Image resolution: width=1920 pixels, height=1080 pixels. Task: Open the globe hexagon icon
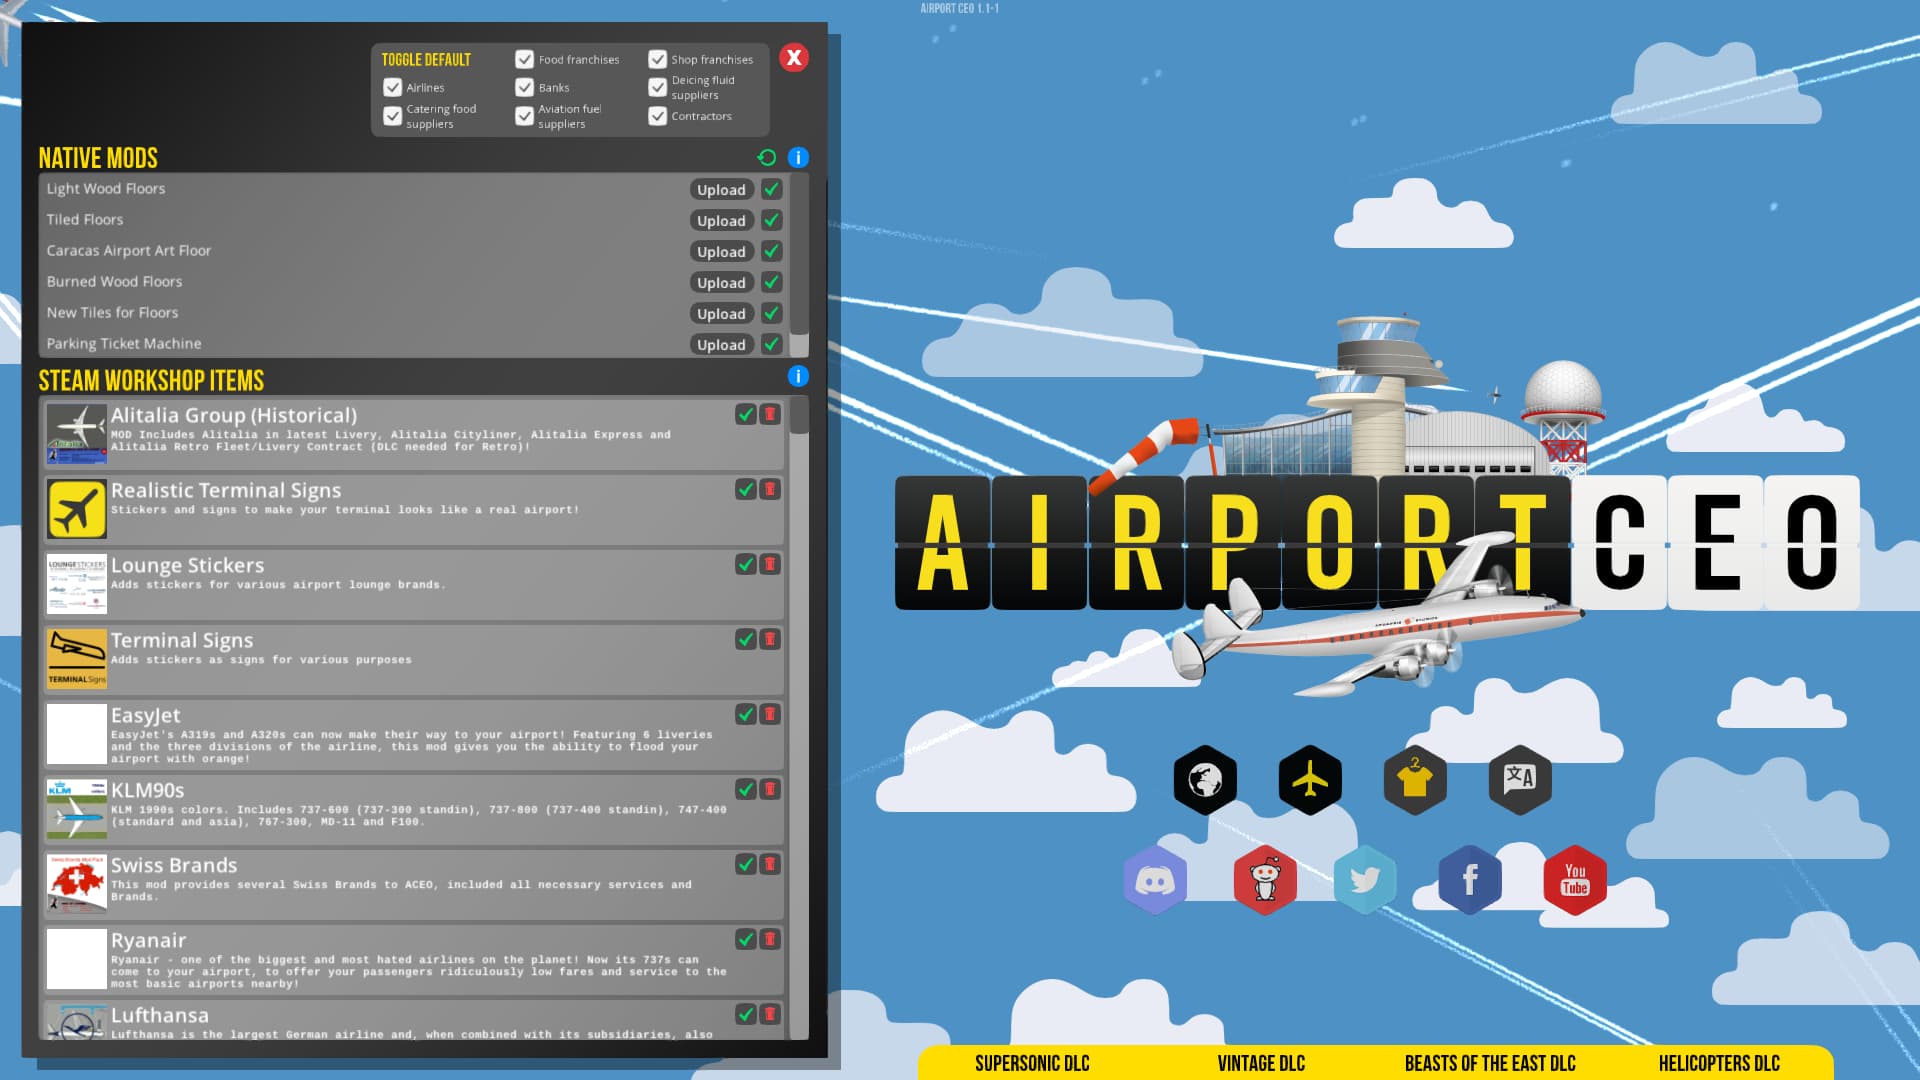coord(1205,780)
